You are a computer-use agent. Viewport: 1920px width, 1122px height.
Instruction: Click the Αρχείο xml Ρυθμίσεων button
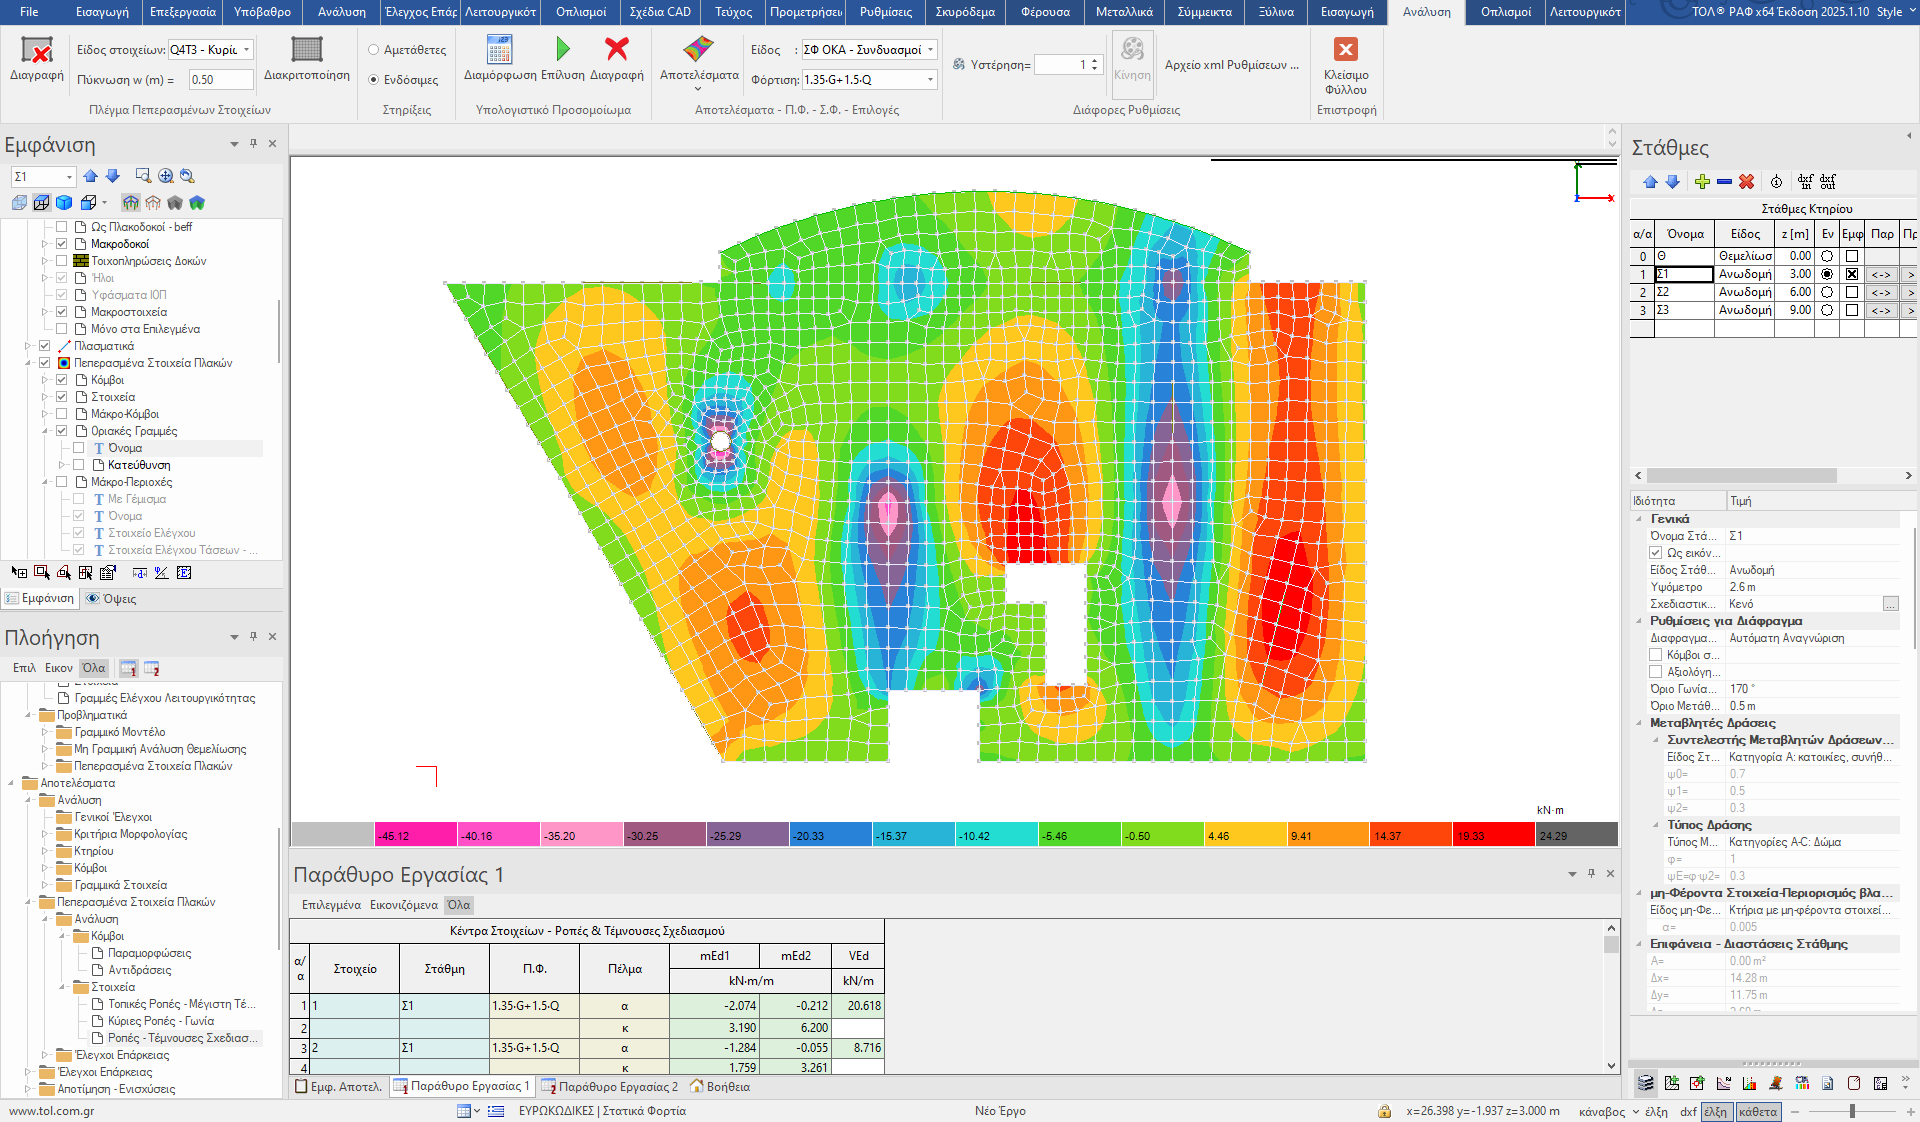[x=1231, y=65]
